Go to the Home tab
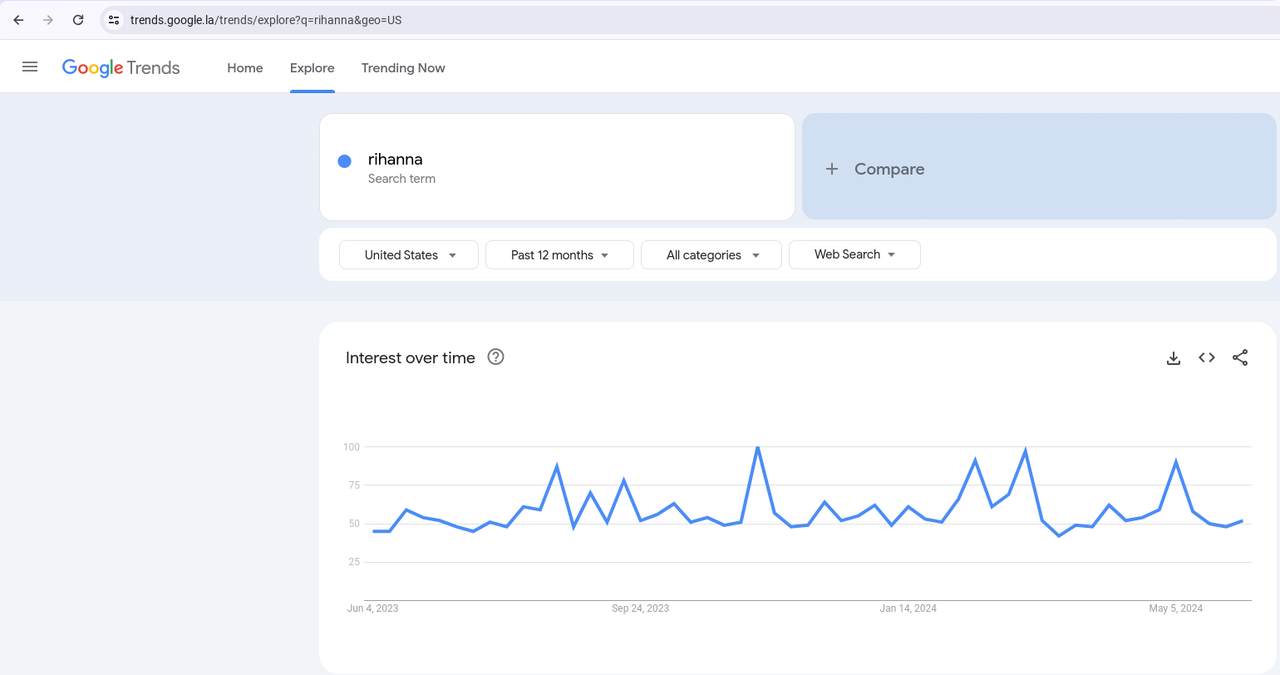Viewport: 1280px width, 675px height. pos(245,68)
